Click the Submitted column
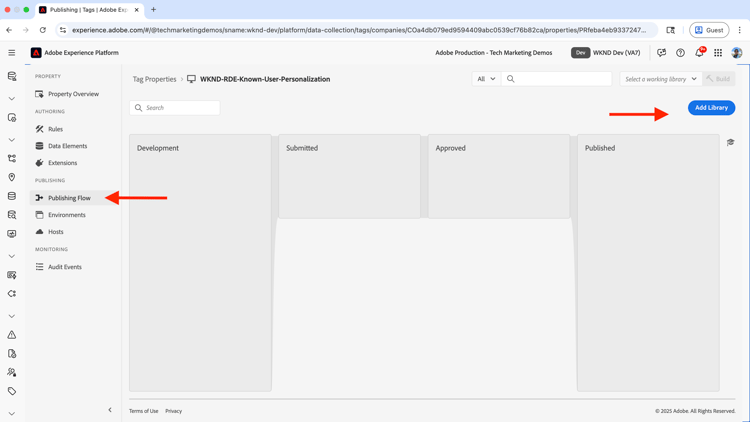This screenshot has height=422, width=750. (x=349, y=177)
